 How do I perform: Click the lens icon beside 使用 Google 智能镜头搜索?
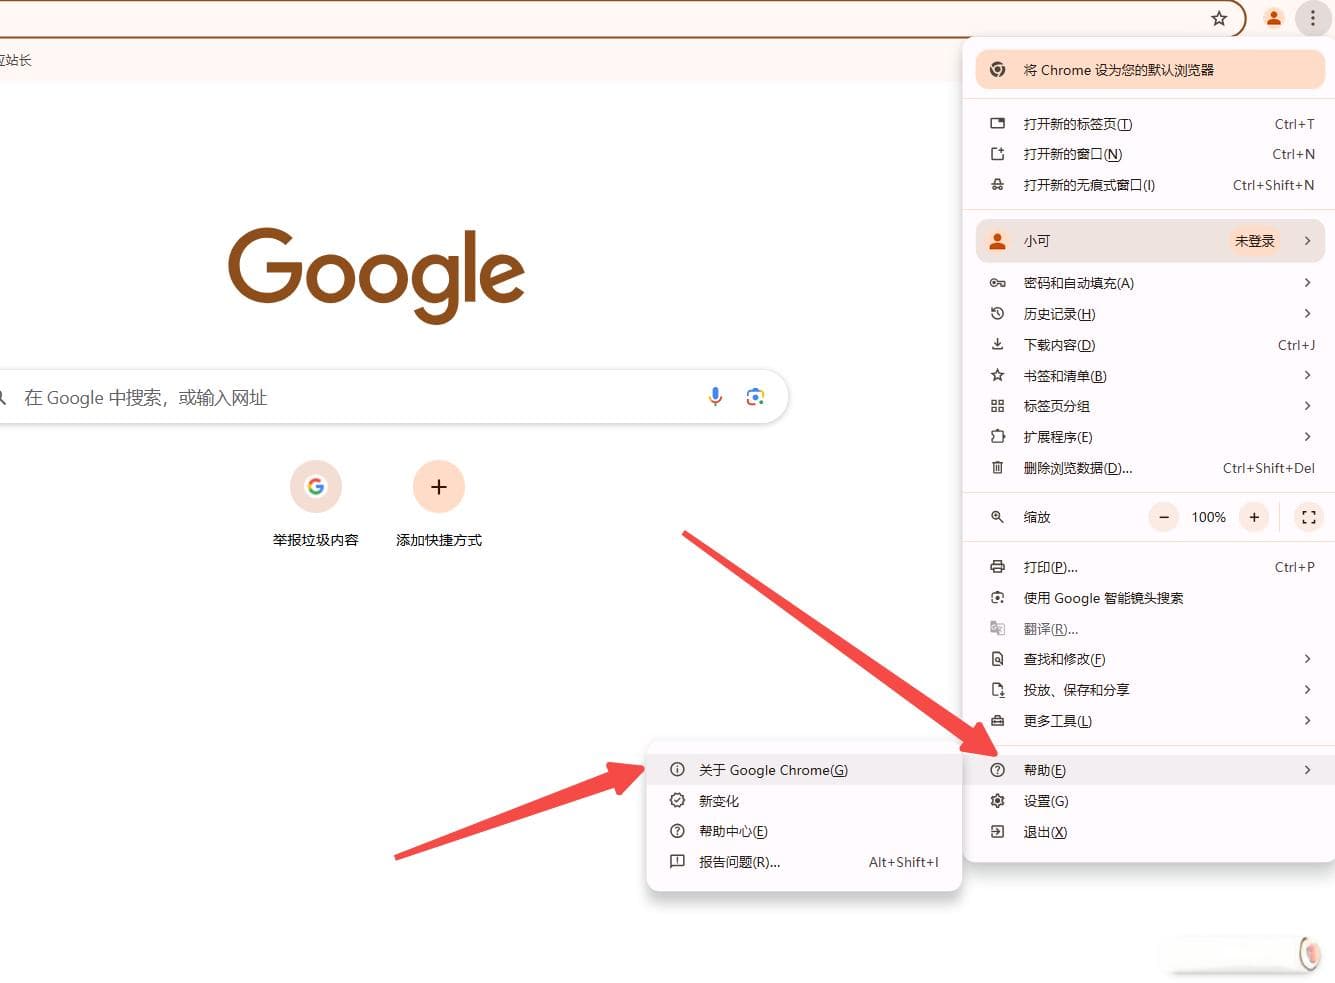[997, 598]
